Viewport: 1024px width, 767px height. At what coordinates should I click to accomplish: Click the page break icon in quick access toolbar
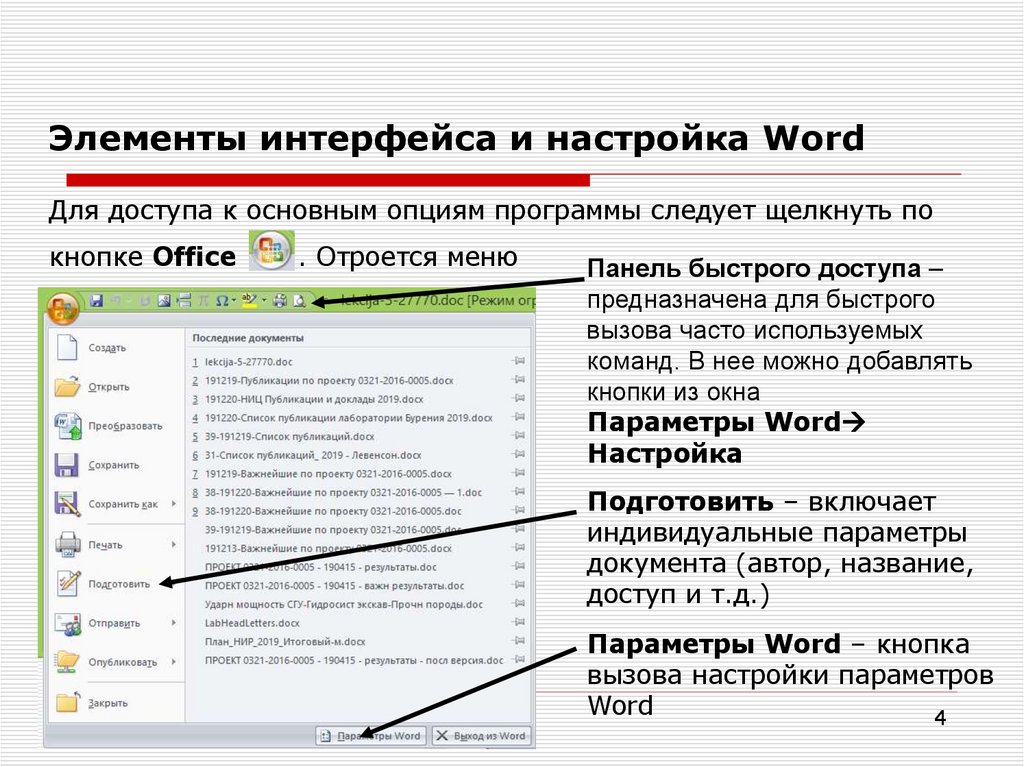(x=184, y=301)
